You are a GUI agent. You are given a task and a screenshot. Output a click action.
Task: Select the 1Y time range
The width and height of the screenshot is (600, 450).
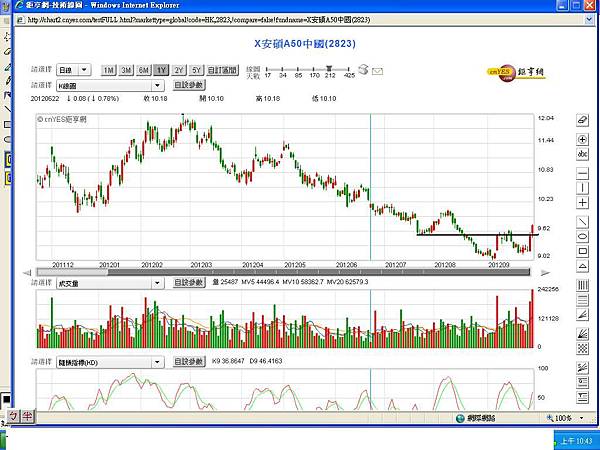click(x=161, y=70)
